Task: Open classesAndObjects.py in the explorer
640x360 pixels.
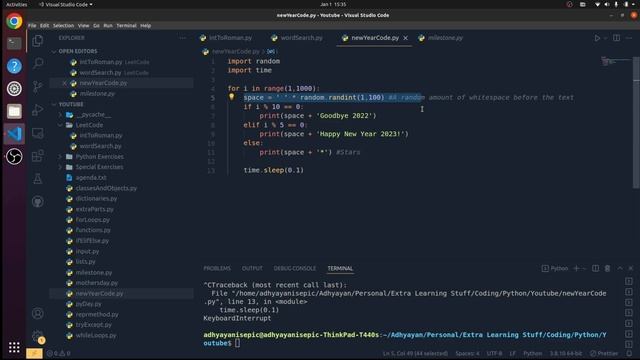Action: click(106, 188)
